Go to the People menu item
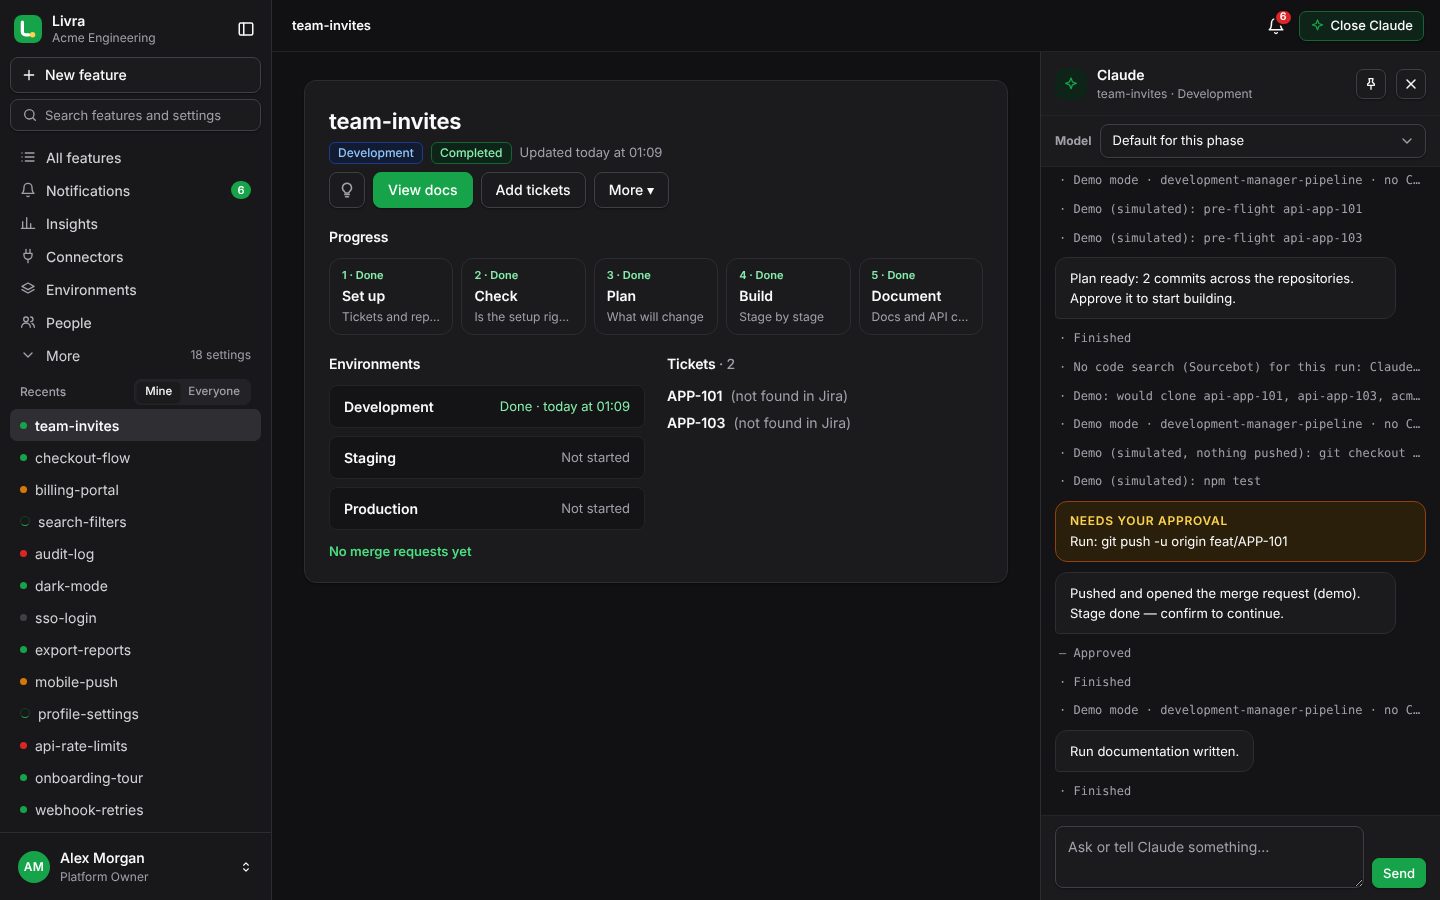This screenshot has height=900, width=1440. click(x=135, y=323)
